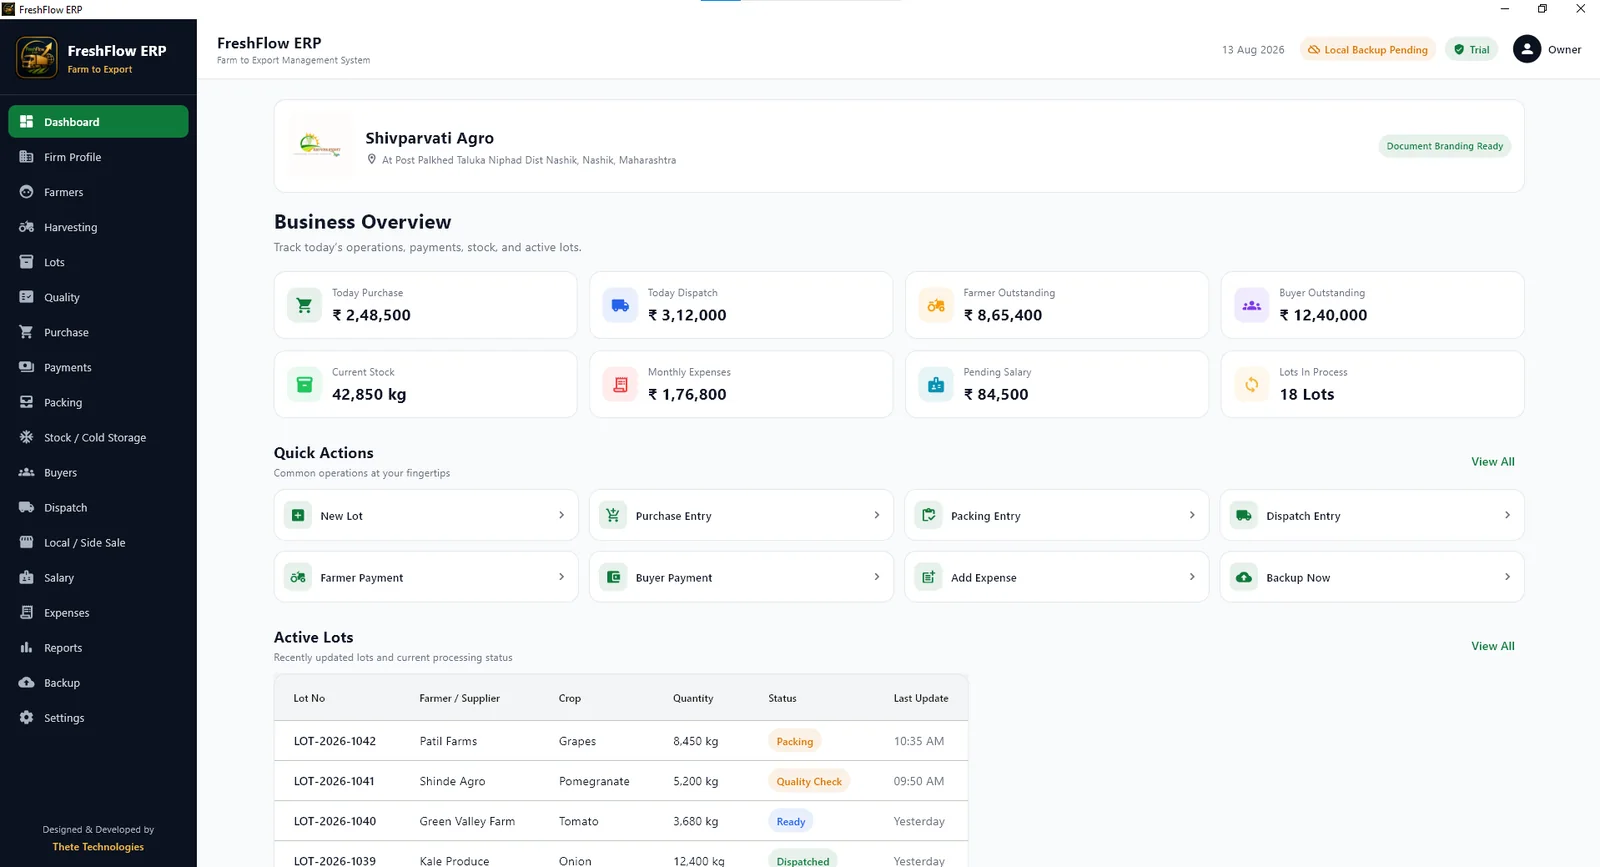Image resolution: width=1600 pixels, height=867 pixels.
Task: Click the Buyers people icon in sidebar
Action: tap(26, 472)
